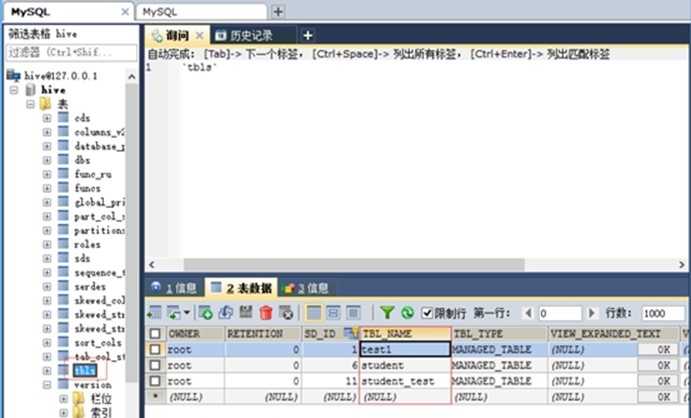Go to next page of rows arrow
The image size is (691, 418).
pyautogui.click(x=592, y=313)
